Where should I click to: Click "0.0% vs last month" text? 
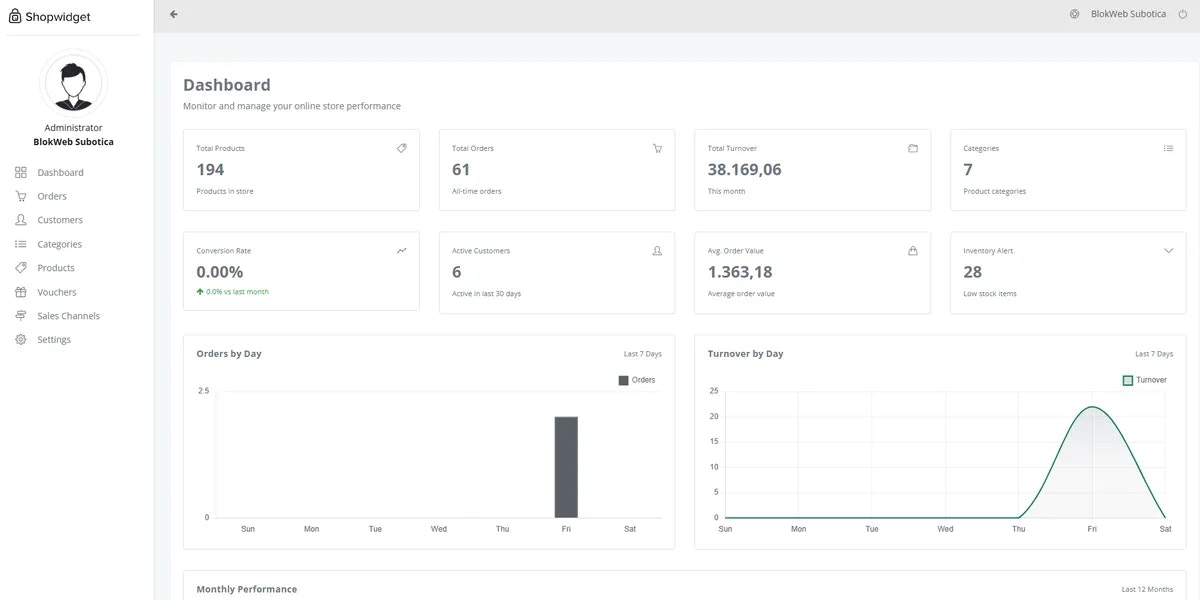(x=237, y=292)
